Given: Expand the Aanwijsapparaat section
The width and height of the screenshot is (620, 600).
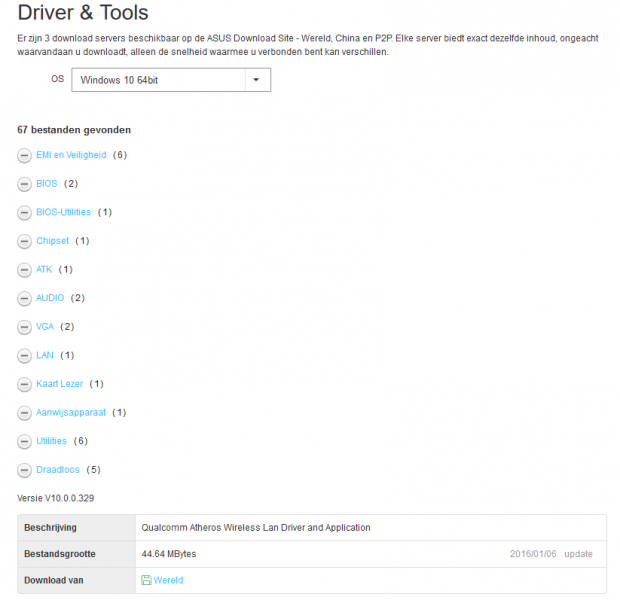Looking at the screenshot, I should click(70, 412).
